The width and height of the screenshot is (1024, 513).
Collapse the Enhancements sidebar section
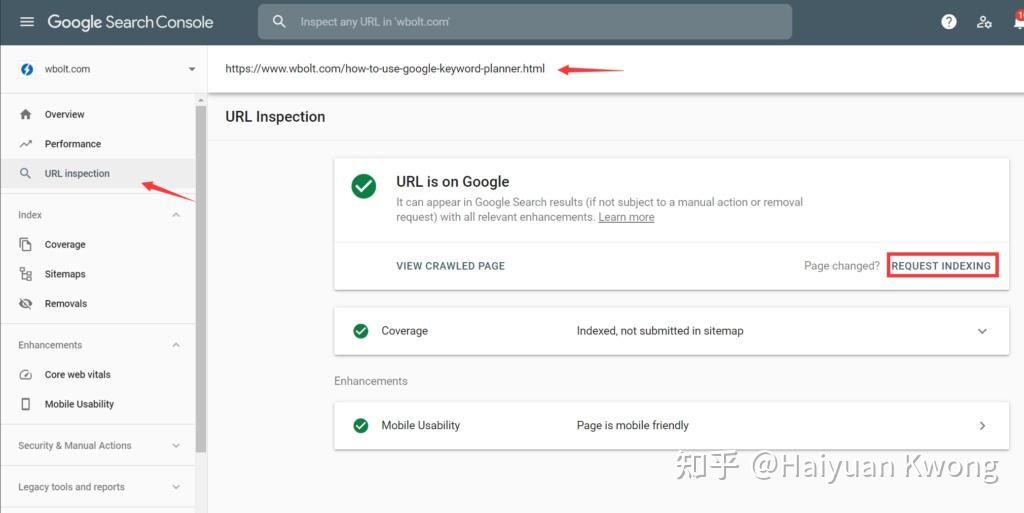tap(176, 345)
